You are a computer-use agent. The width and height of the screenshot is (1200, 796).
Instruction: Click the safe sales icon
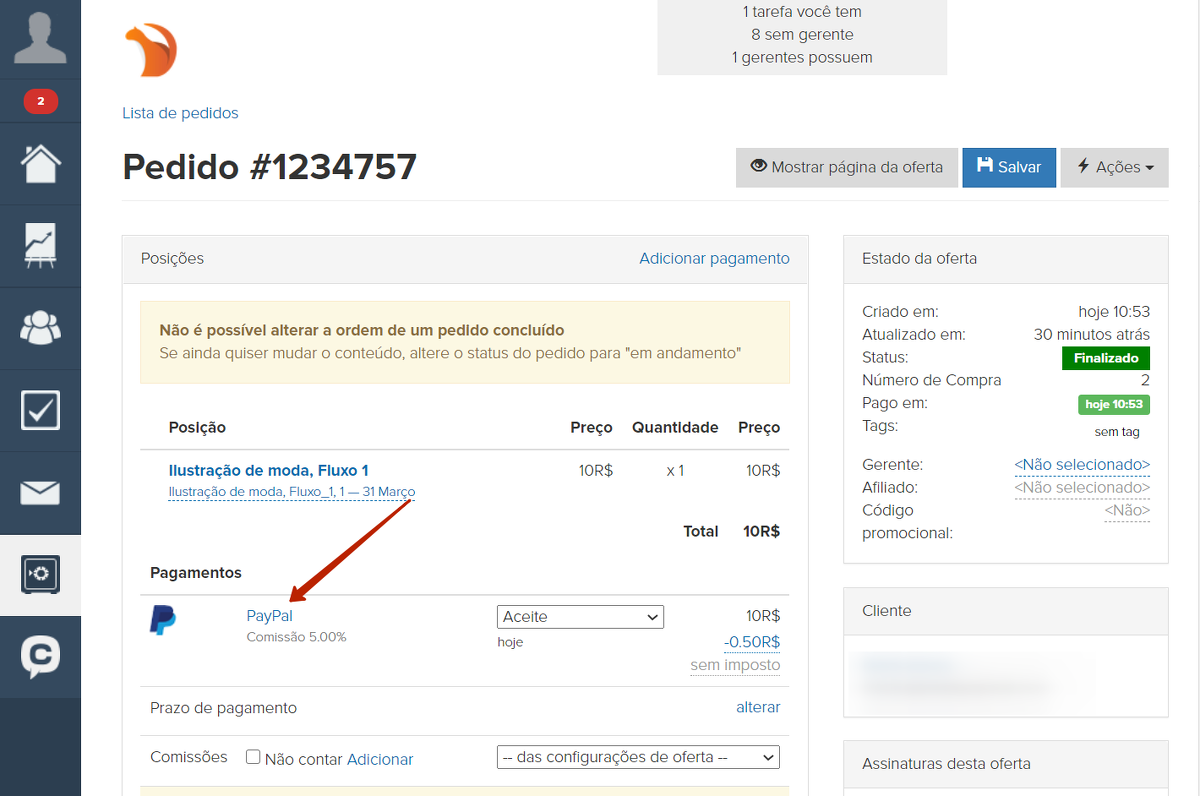coord(40,574)
